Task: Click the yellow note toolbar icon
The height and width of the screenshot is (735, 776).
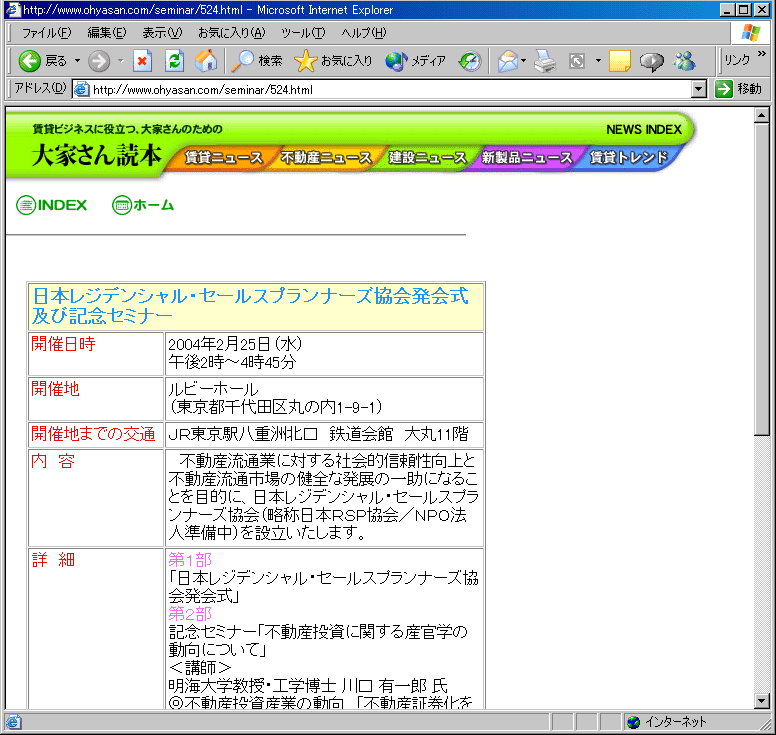Action: click(x=620, y=61)
